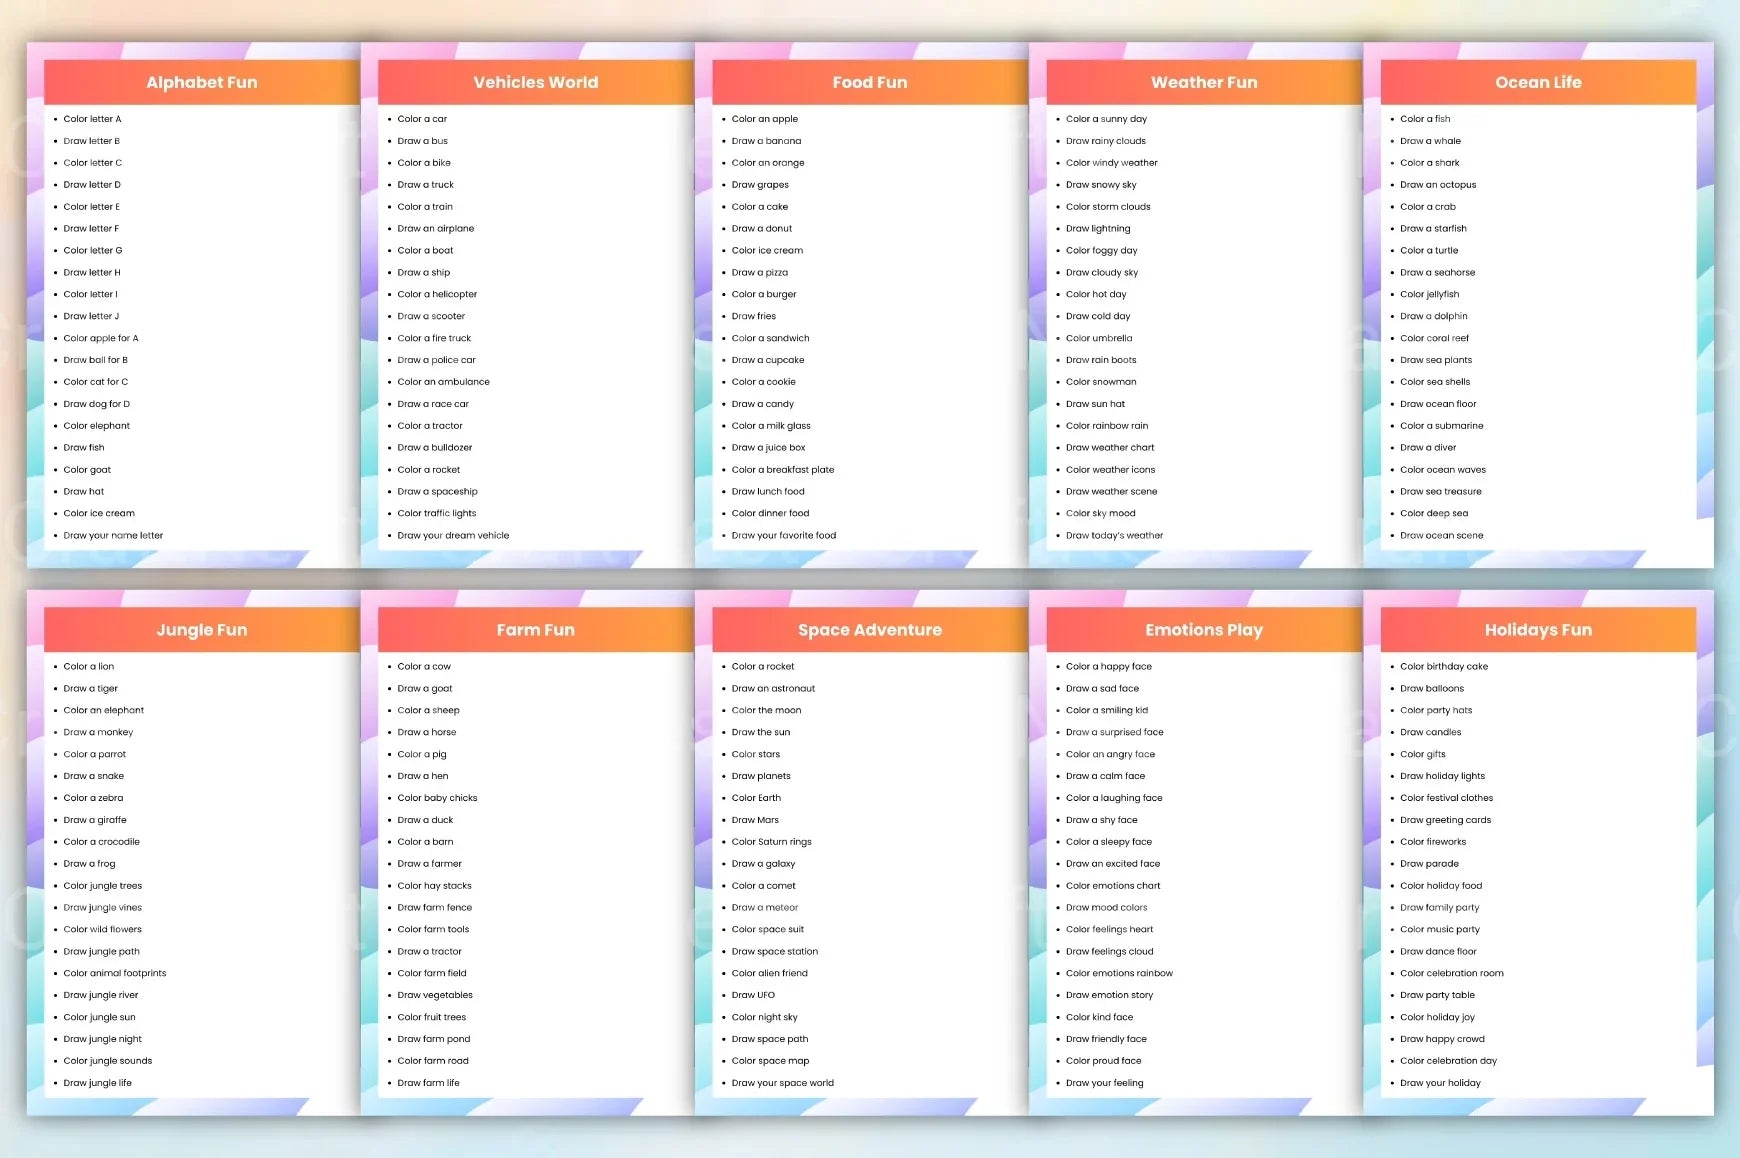The width and height of the screenshot is (1740, 1158).
Task: Select 'Color a submarine' item
Action: 1442,426
